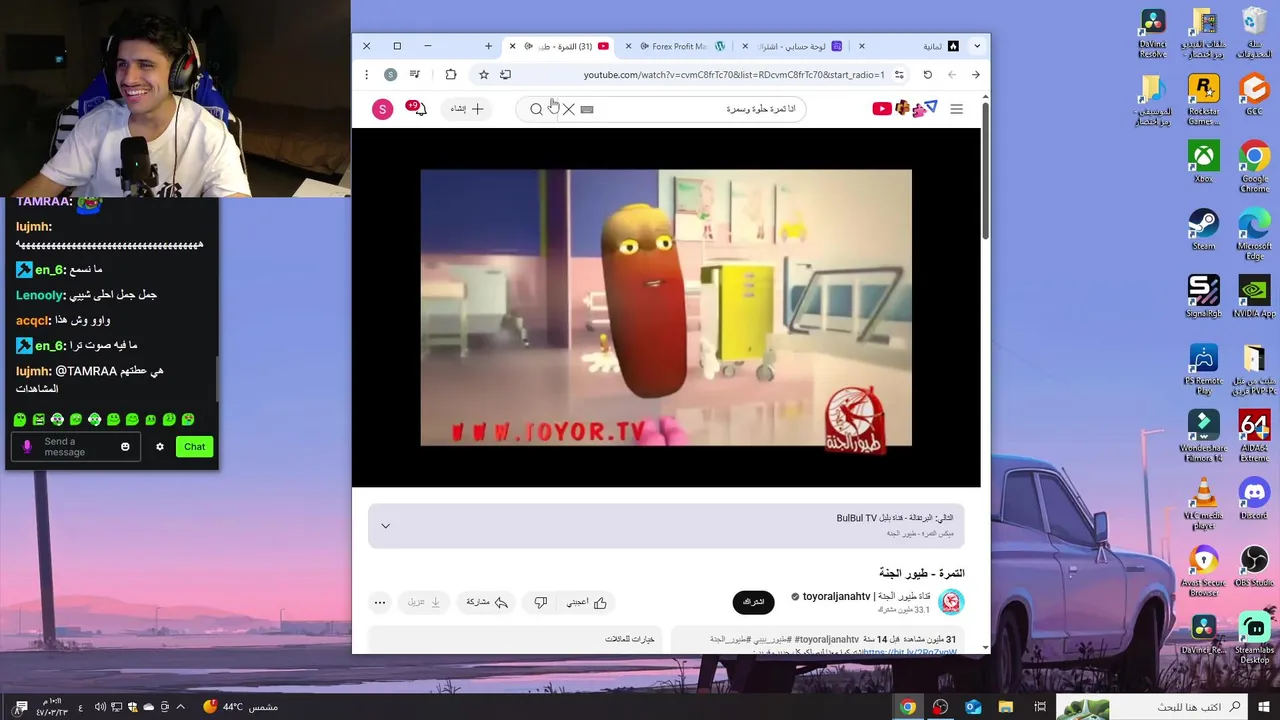
Task: Open Chrome three-dot menu
Action: coord(366,75)
